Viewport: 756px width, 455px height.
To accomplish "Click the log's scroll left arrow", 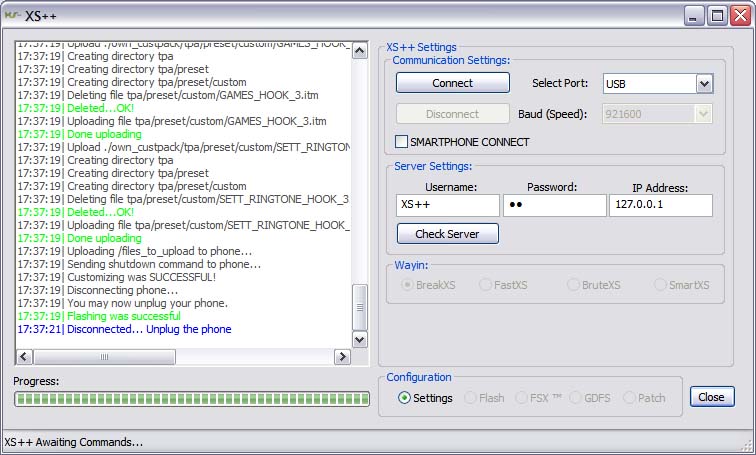I will [x=24, y=357].
